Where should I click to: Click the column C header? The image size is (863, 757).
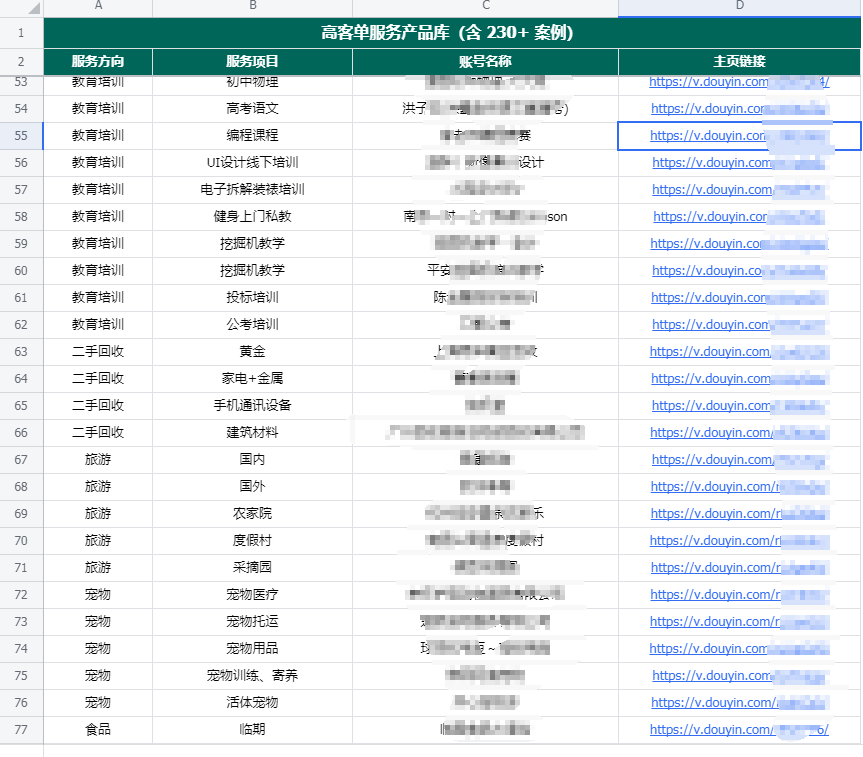tap(485, 7)
